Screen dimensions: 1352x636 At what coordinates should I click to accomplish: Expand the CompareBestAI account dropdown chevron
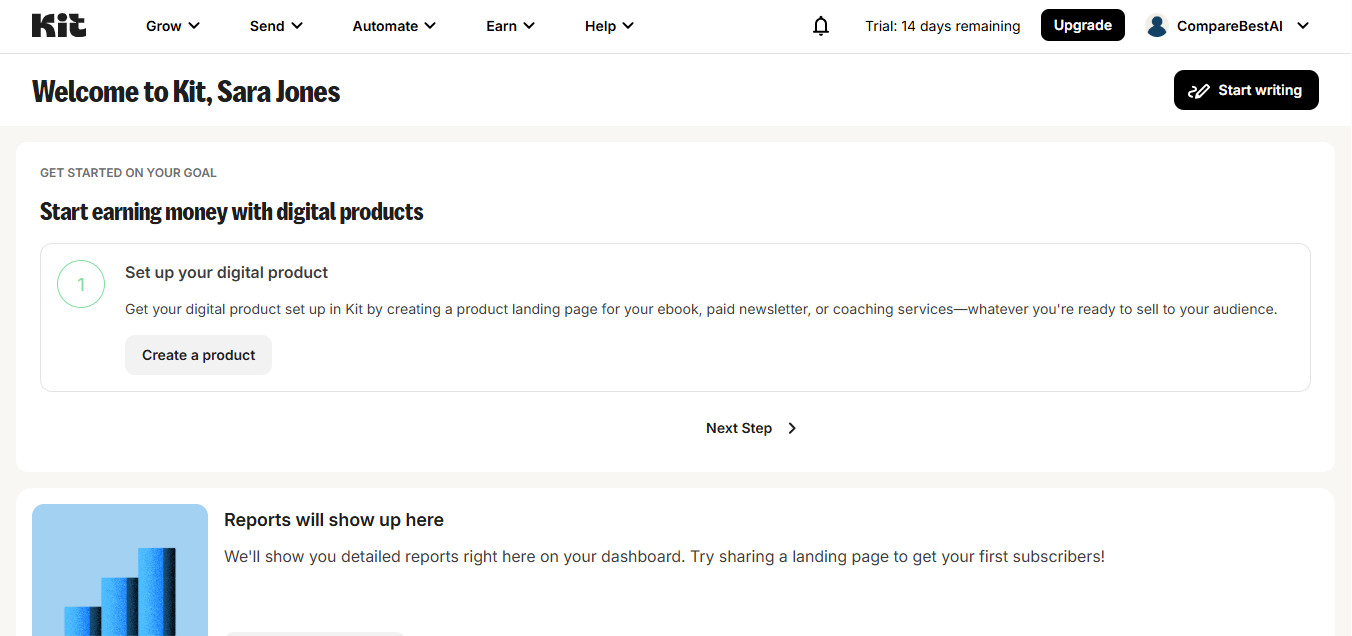[1303, 26]
